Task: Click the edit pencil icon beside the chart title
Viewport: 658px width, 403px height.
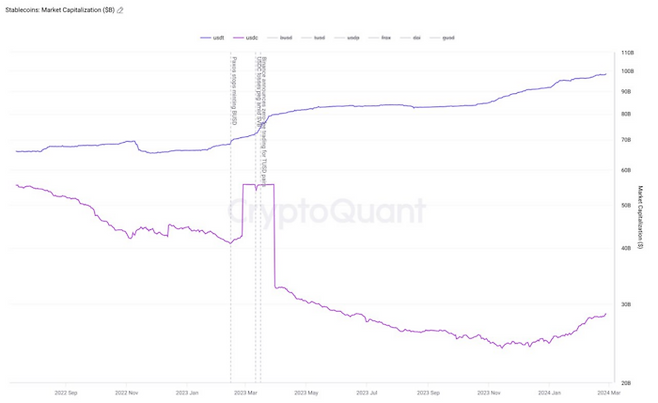Action: click(120, 10)
